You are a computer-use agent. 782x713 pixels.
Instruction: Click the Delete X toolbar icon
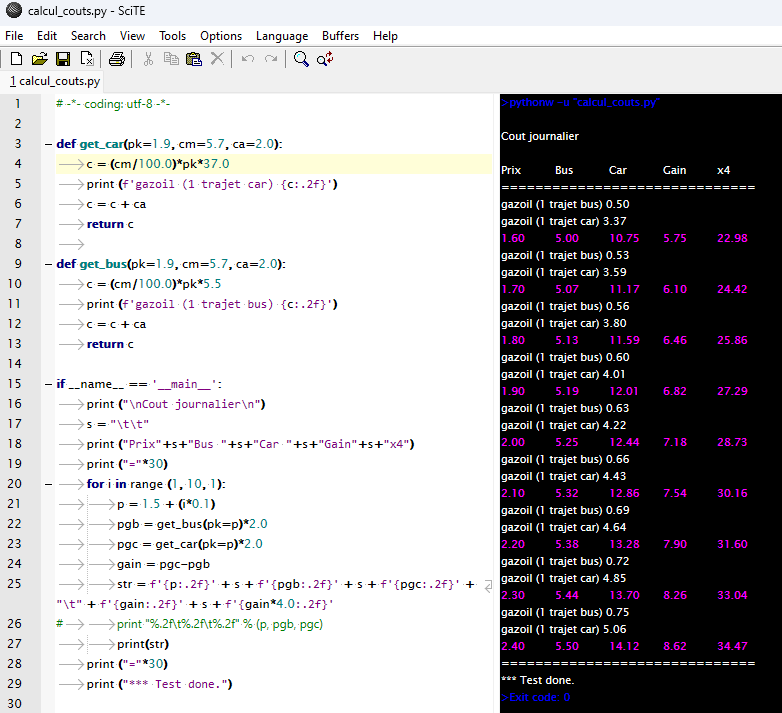pyautogui.click(x=217, y=59)
